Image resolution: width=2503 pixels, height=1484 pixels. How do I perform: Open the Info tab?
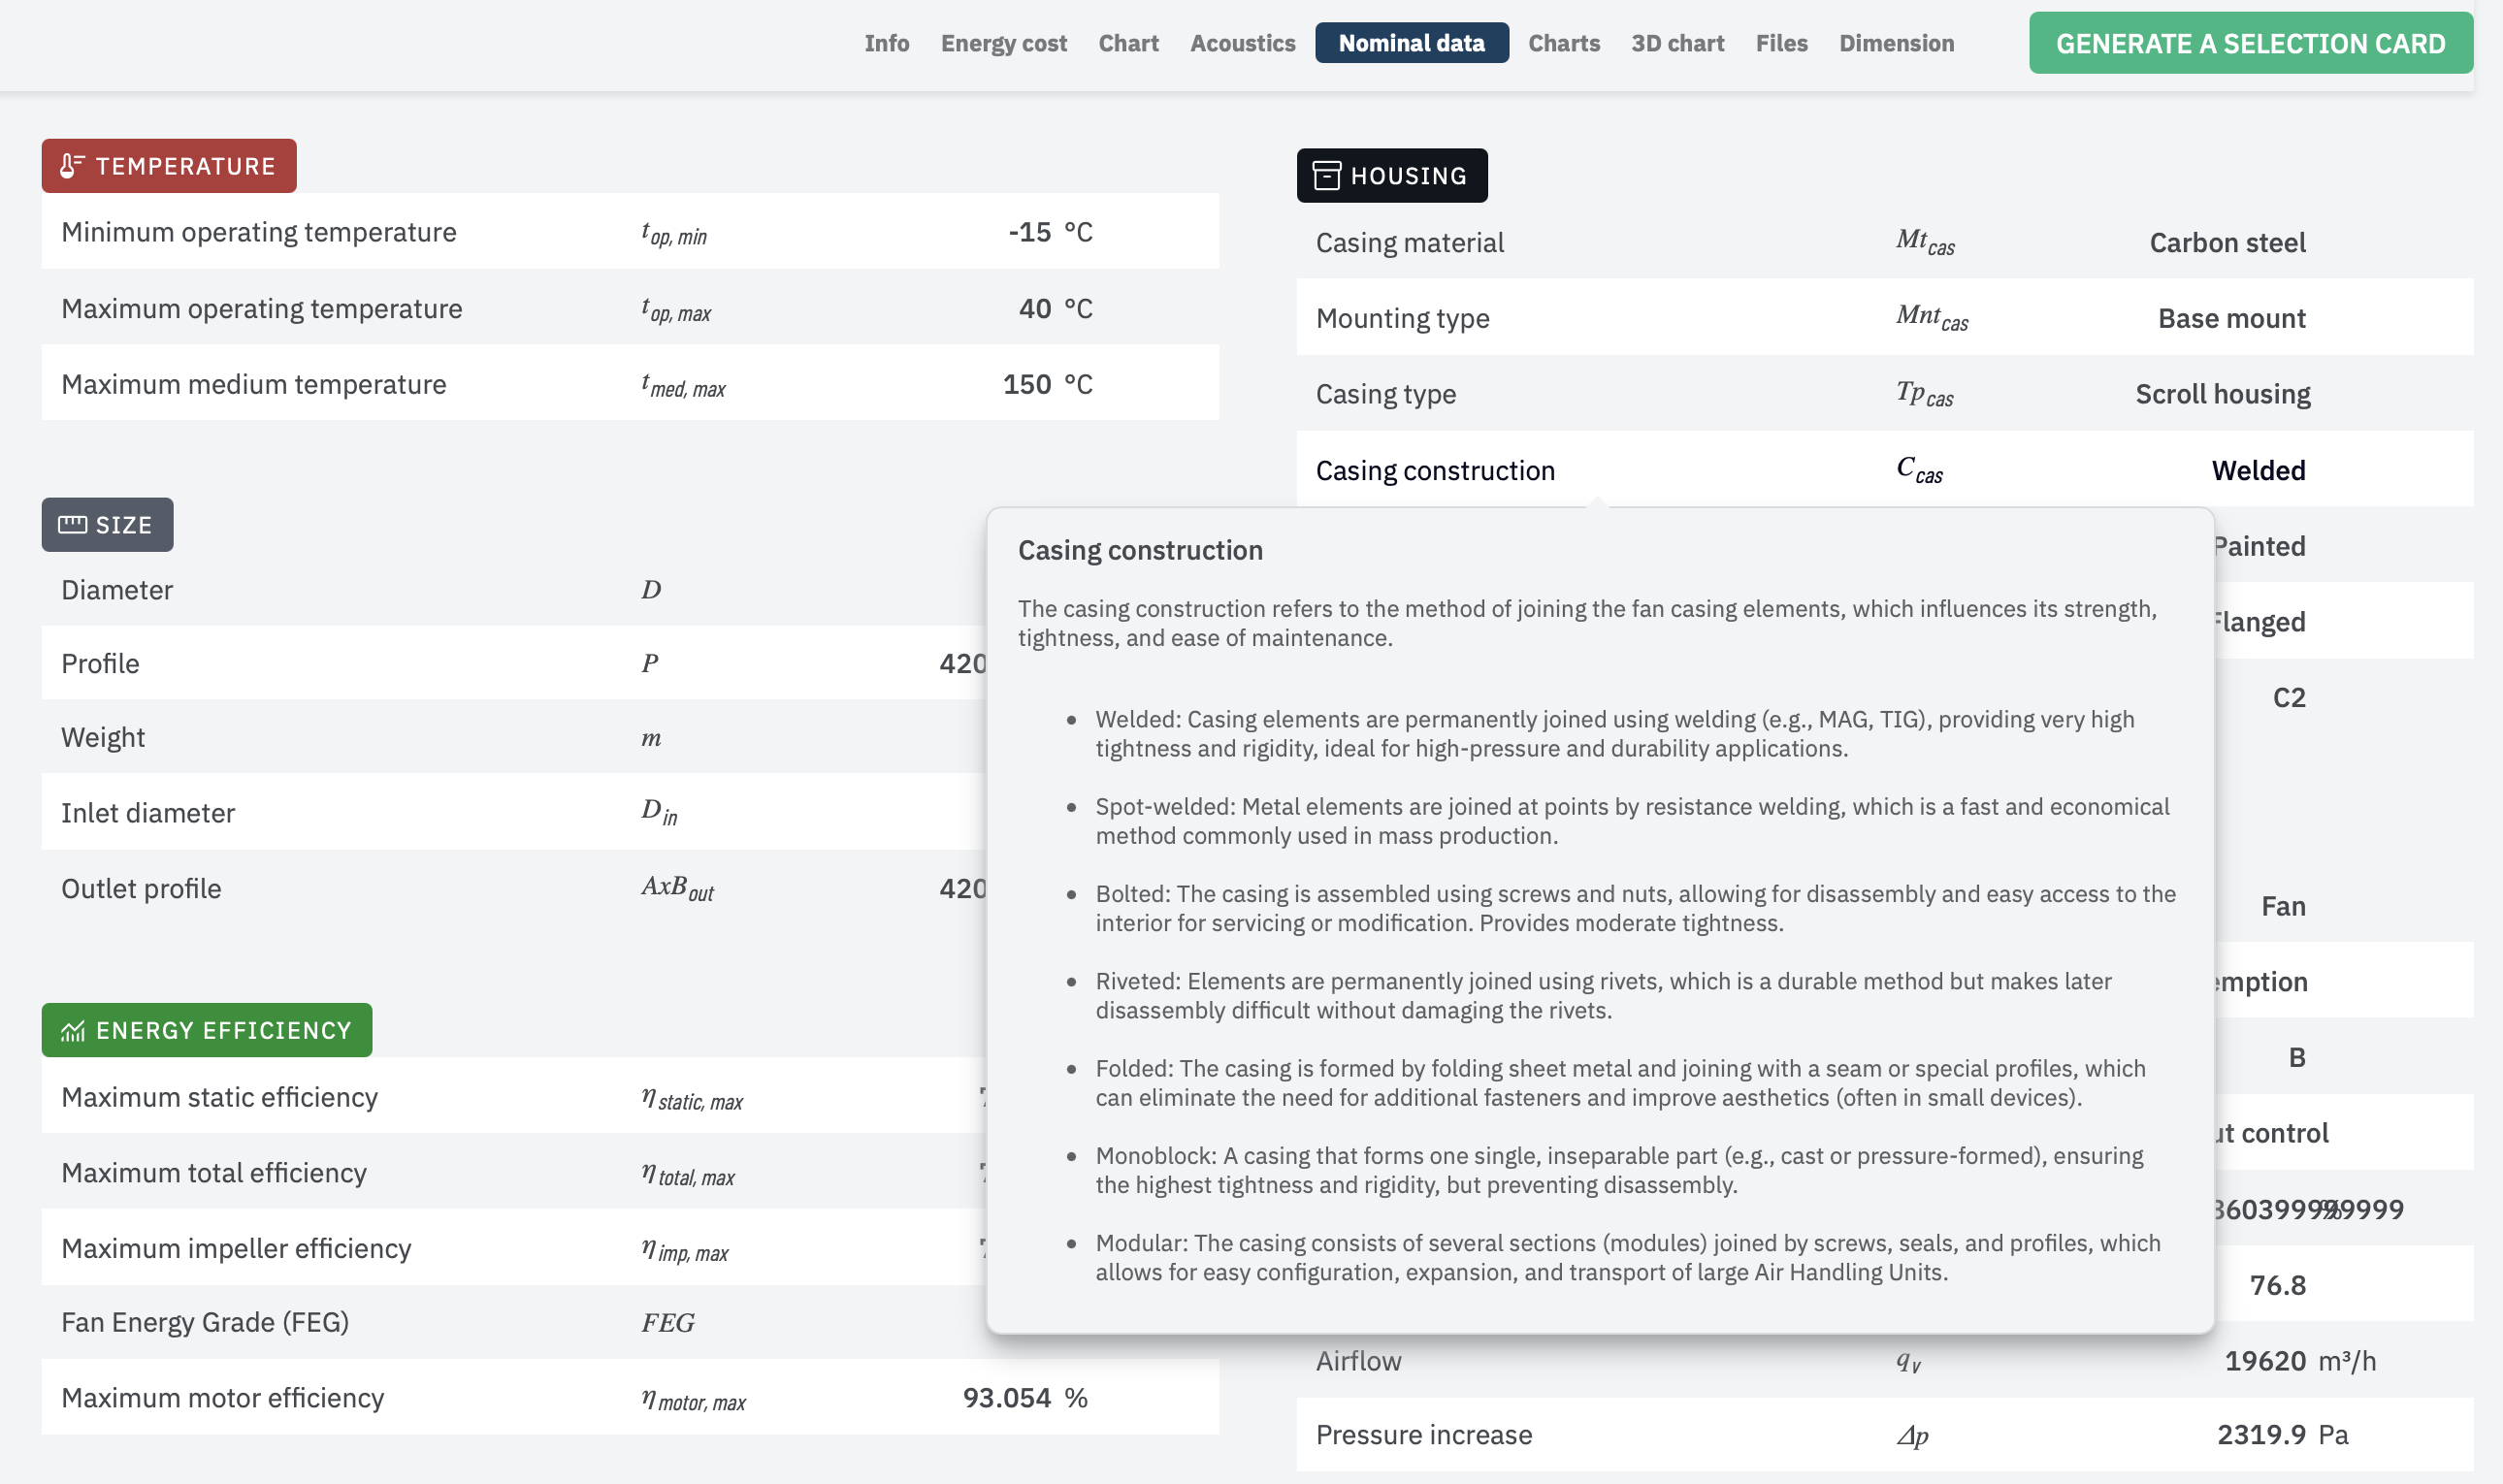(x=886, y=43)
